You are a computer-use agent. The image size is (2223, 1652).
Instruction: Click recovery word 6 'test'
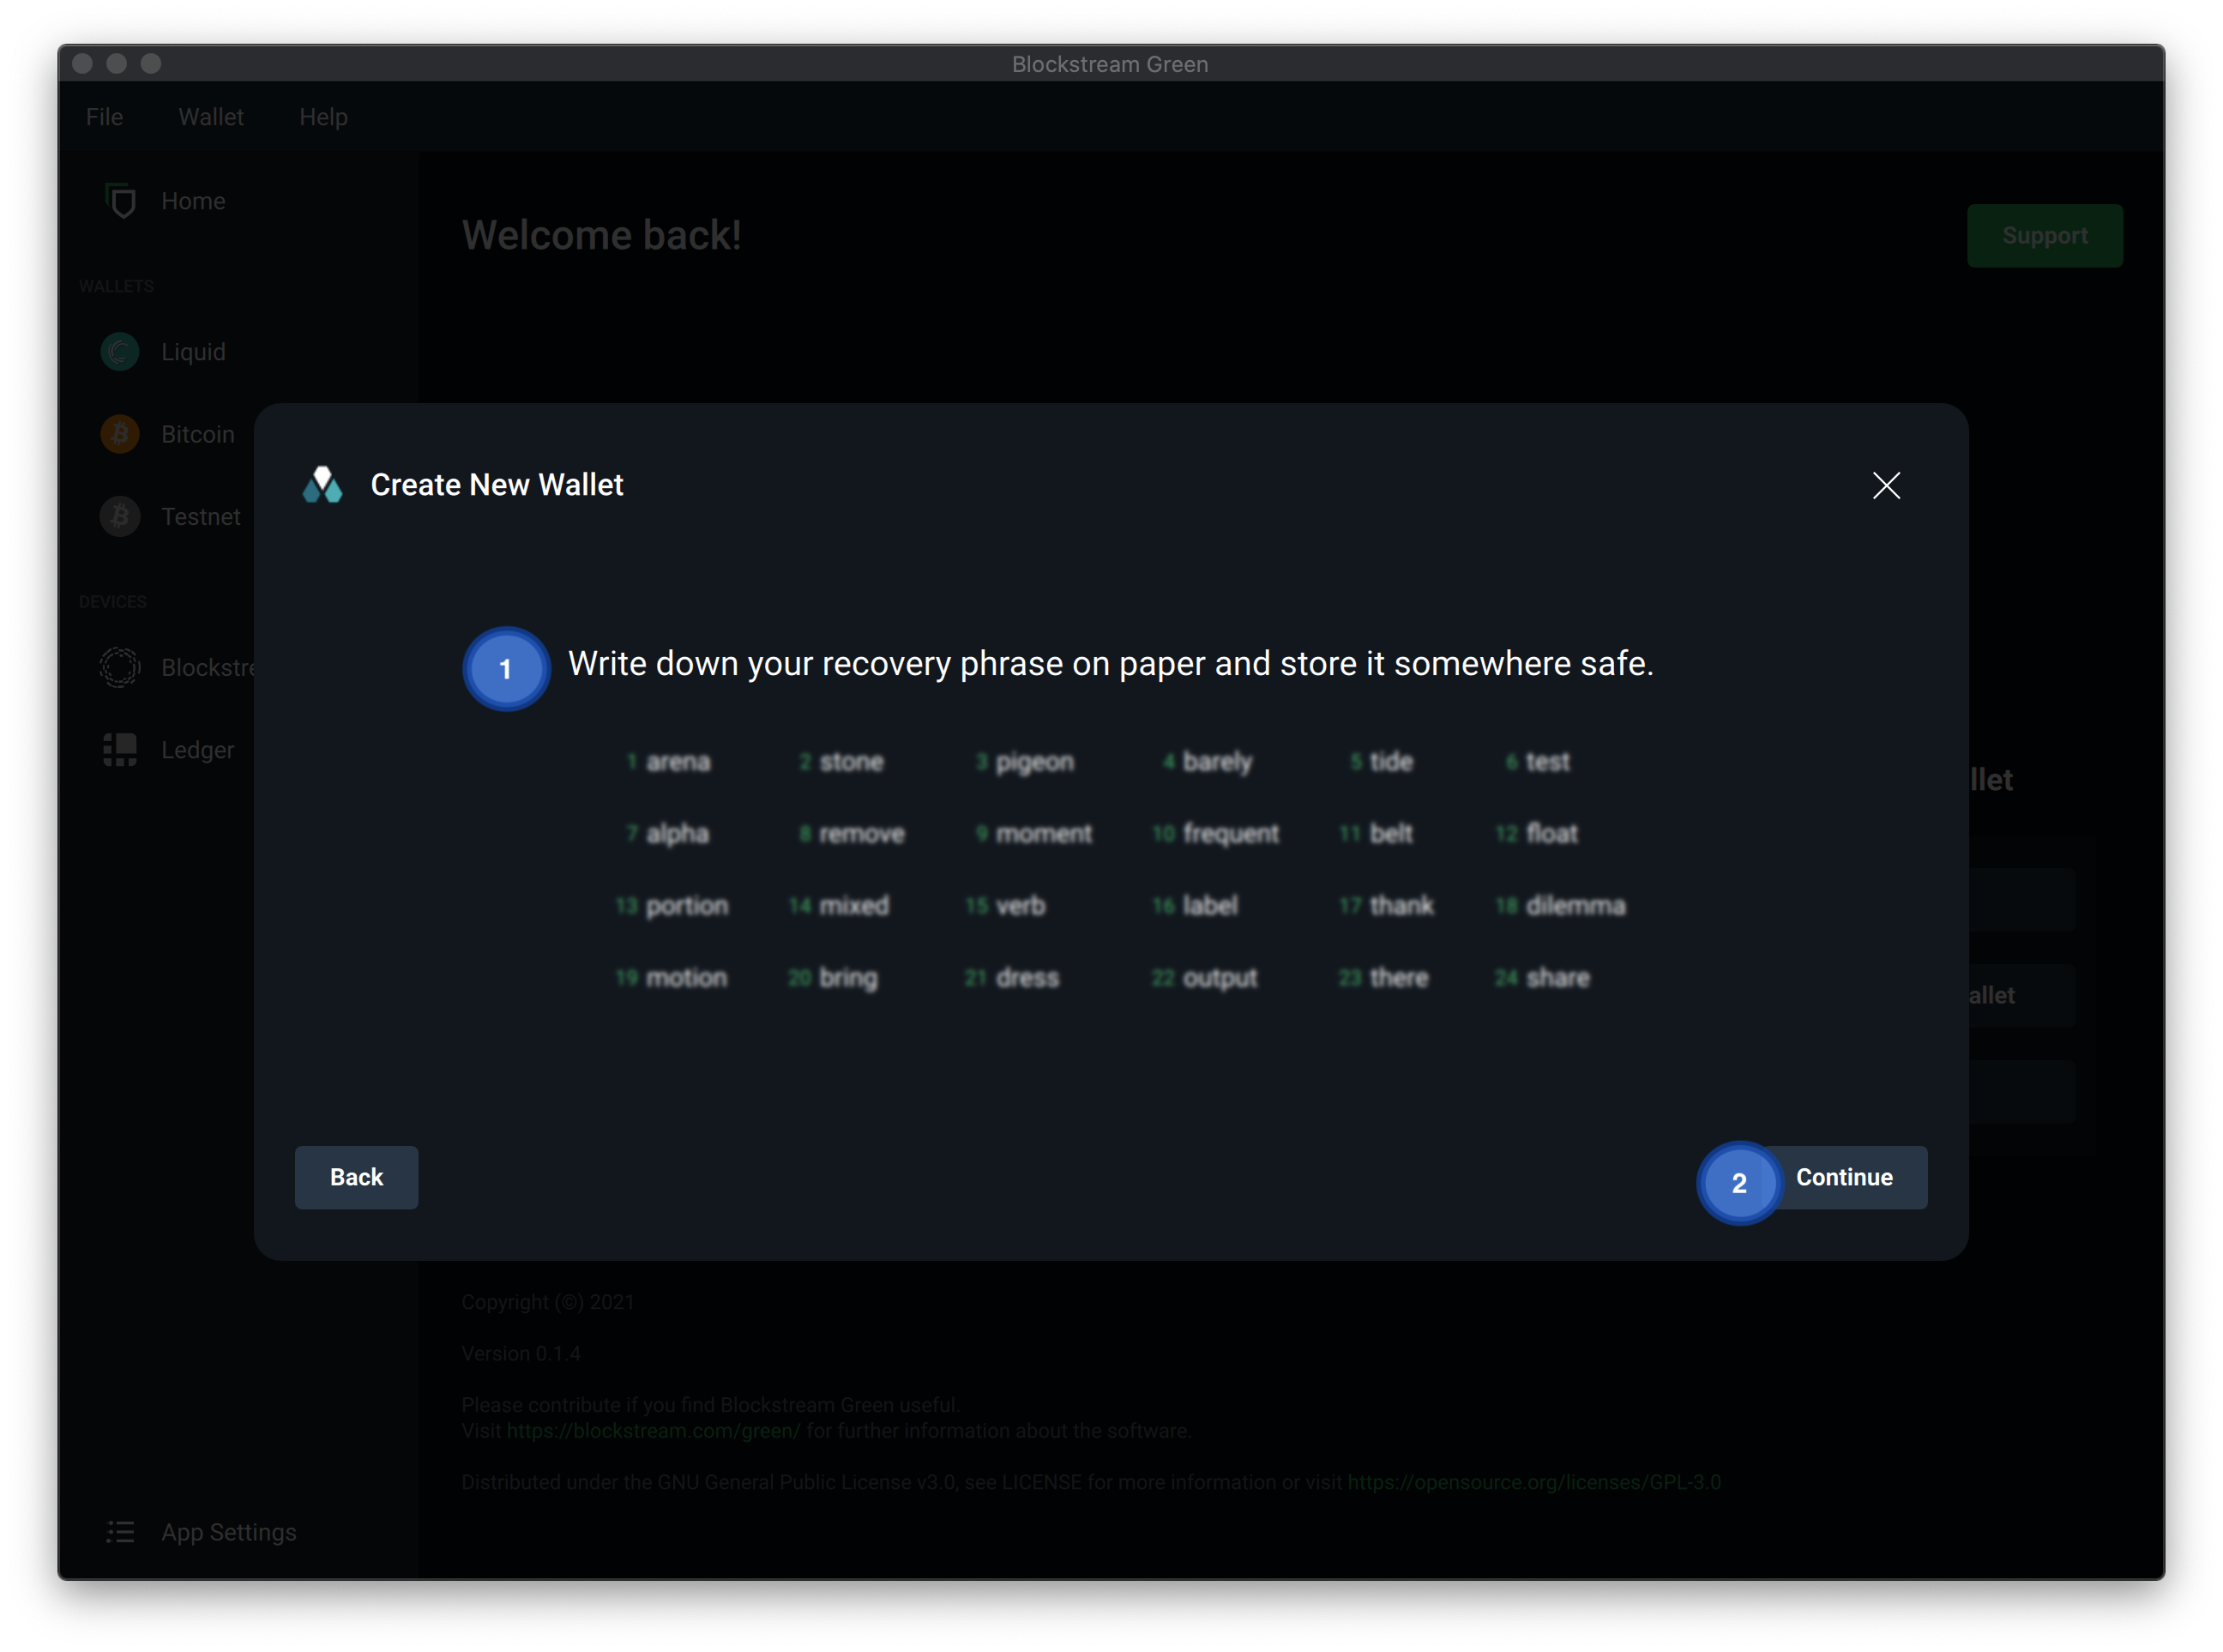pos(1547,762)
